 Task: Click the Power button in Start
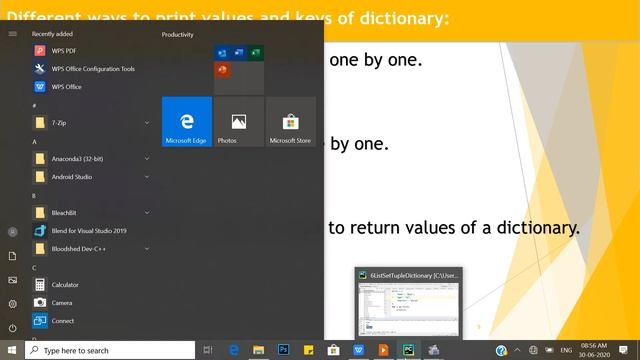tap(13, 328)
